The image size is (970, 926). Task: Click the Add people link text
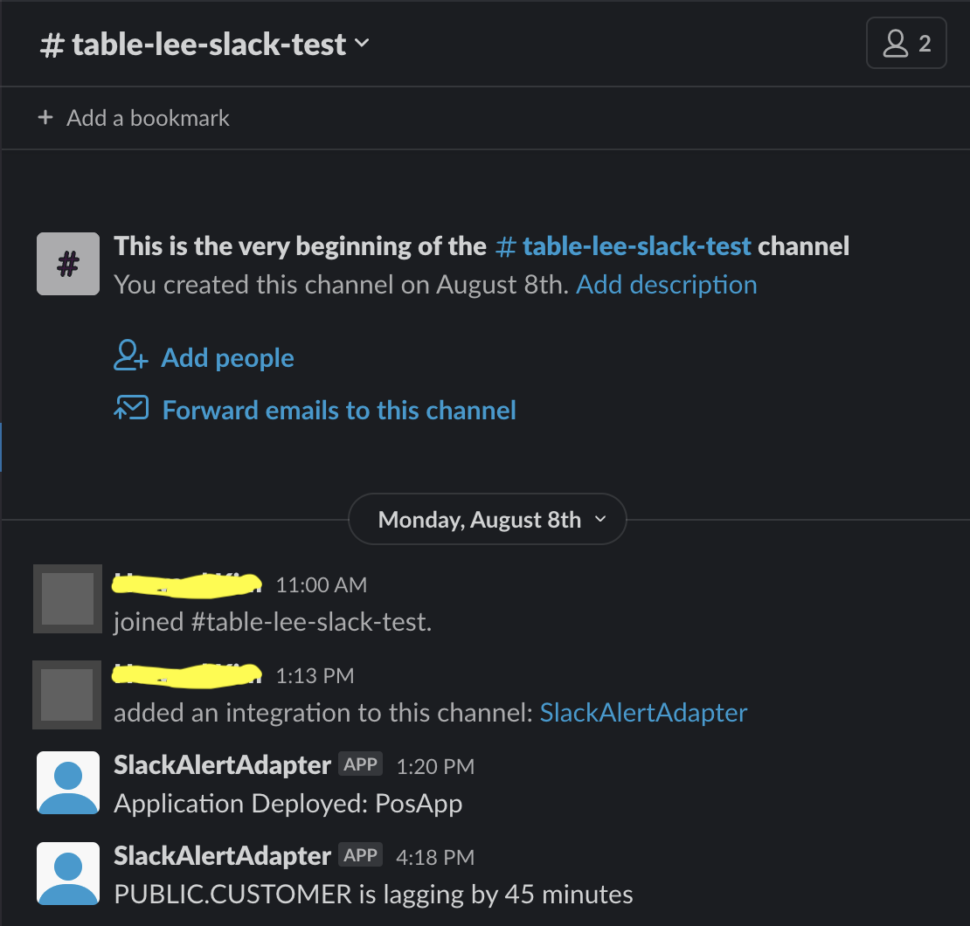[228, 358]
